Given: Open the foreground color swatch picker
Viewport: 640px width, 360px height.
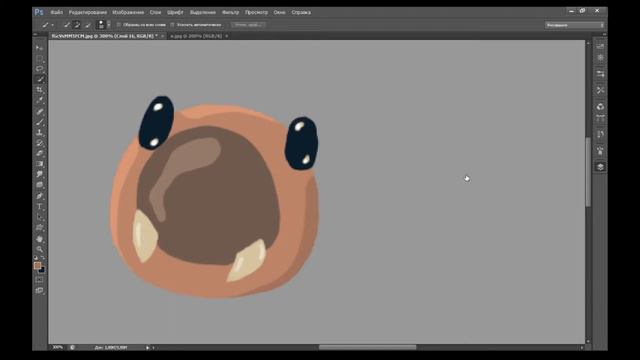Looking at the screenshot, I should 37,266.
